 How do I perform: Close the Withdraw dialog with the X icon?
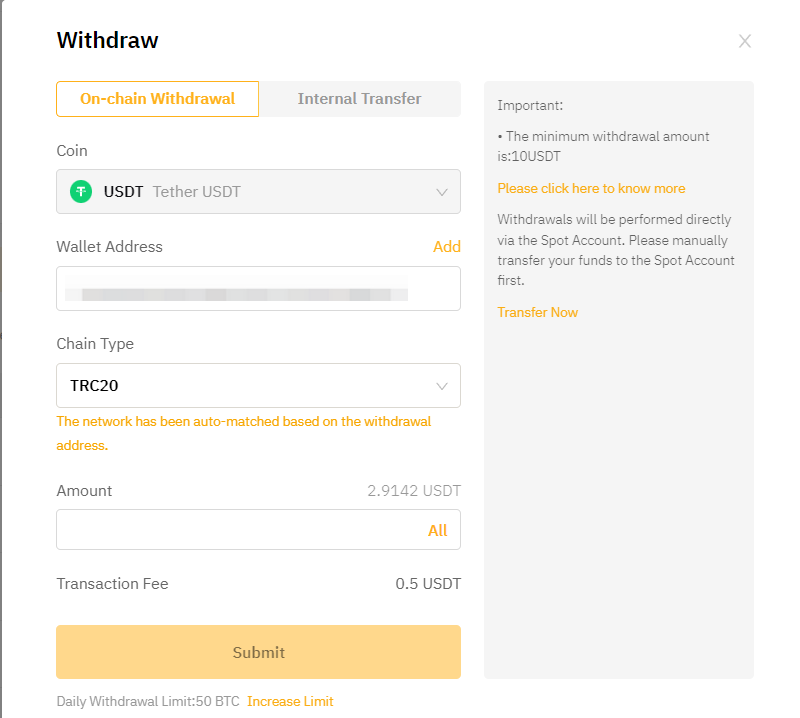click(x=744, y=41)
